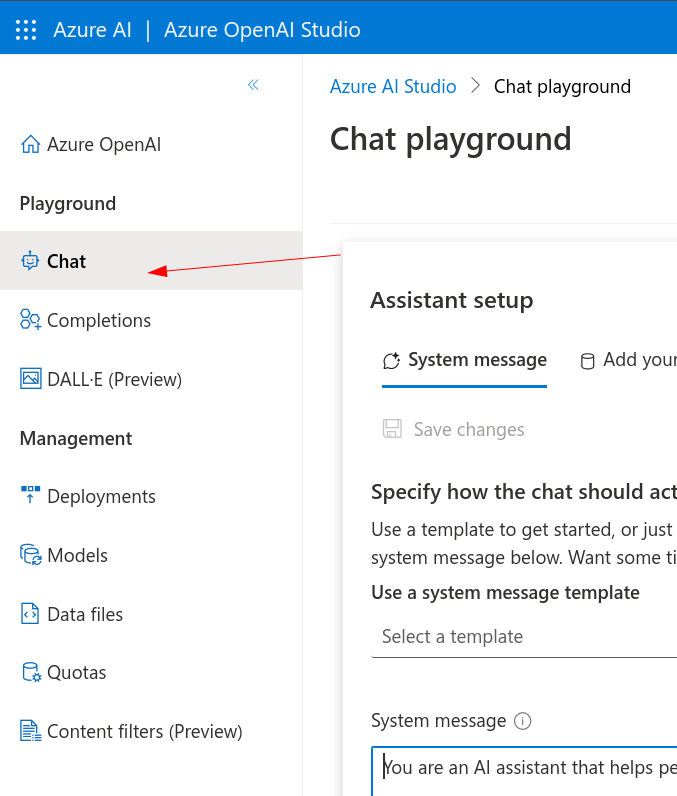This screenshot has height=796, width=677.
Task: Open Data files page
Action: point(151,614)
